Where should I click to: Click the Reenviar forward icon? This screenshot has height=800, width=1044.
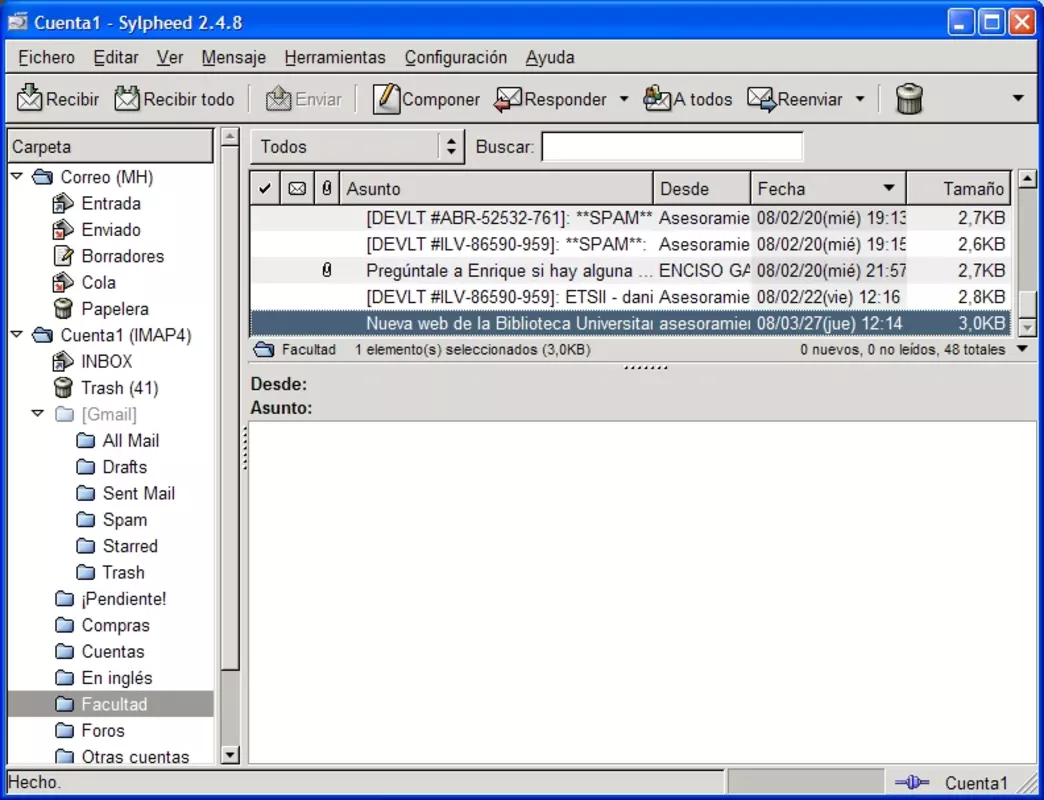[761, 99]
